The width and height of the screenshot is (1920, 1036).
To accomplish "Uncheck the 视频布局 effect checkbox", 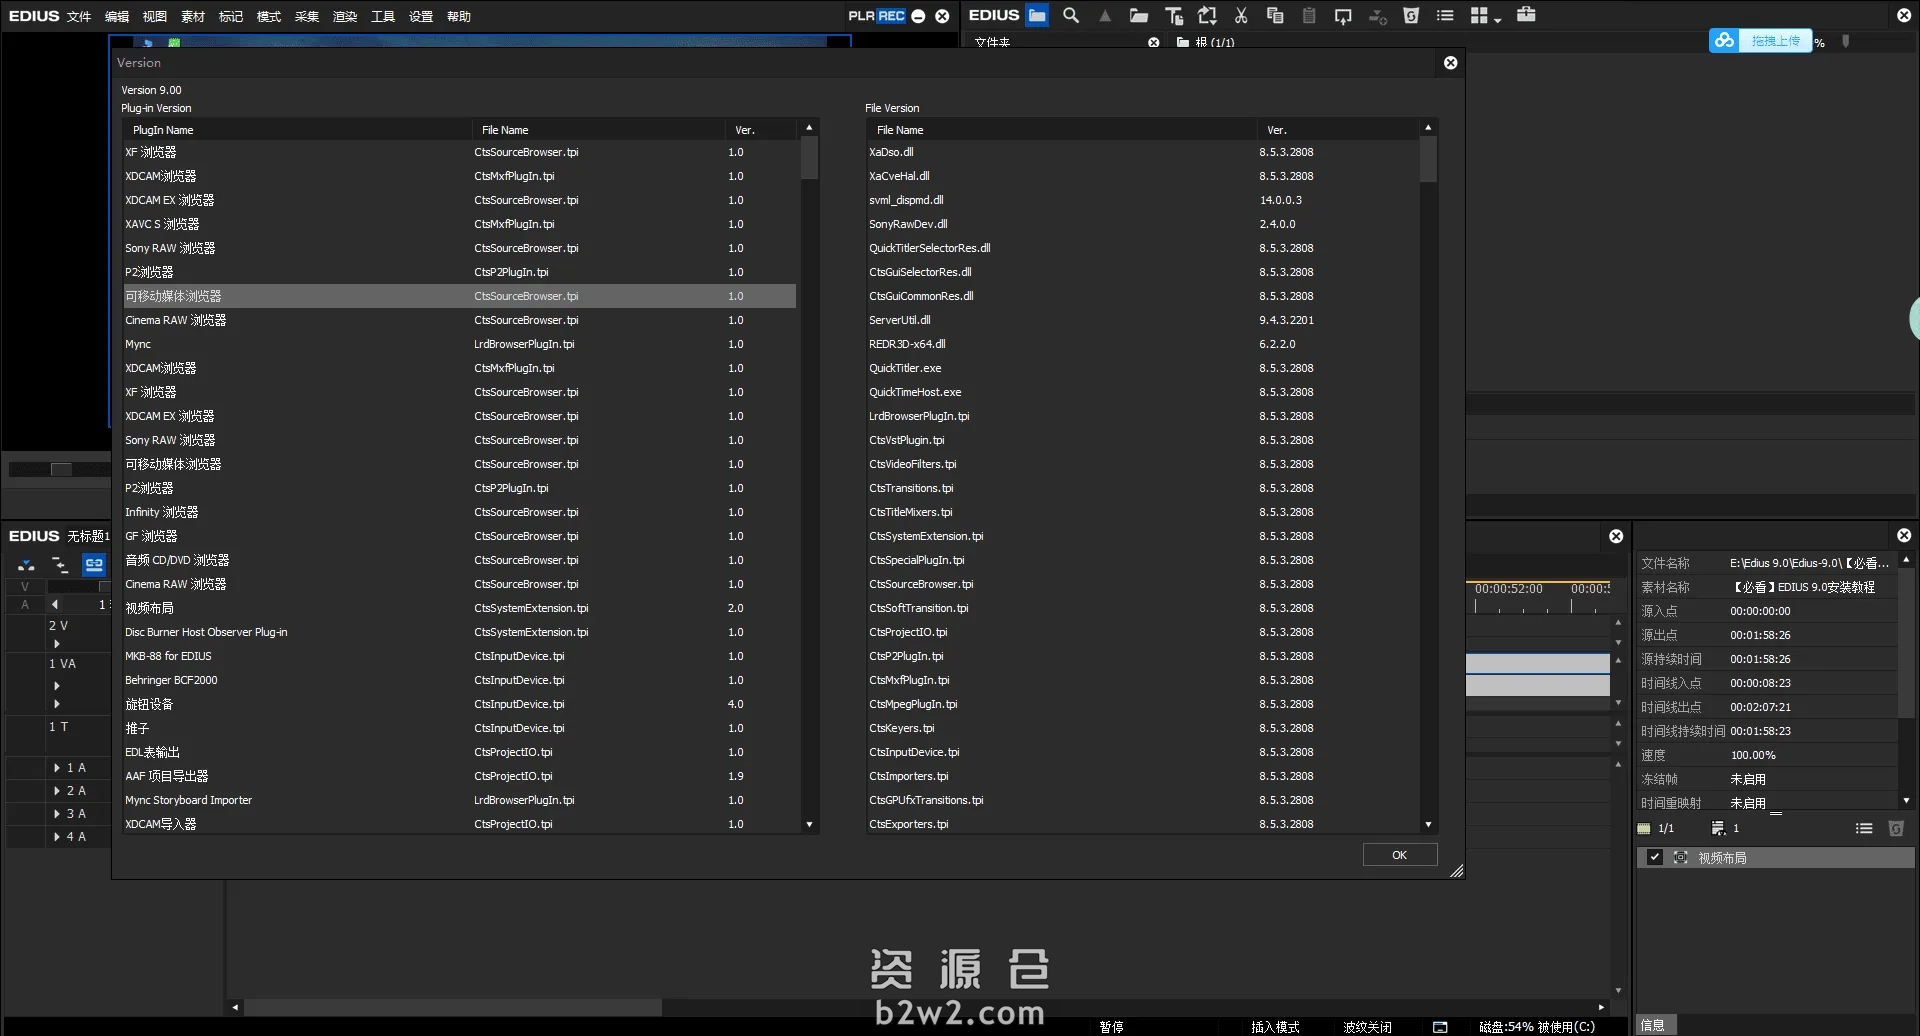I will pyautogui.click(x=1655, y=858).
